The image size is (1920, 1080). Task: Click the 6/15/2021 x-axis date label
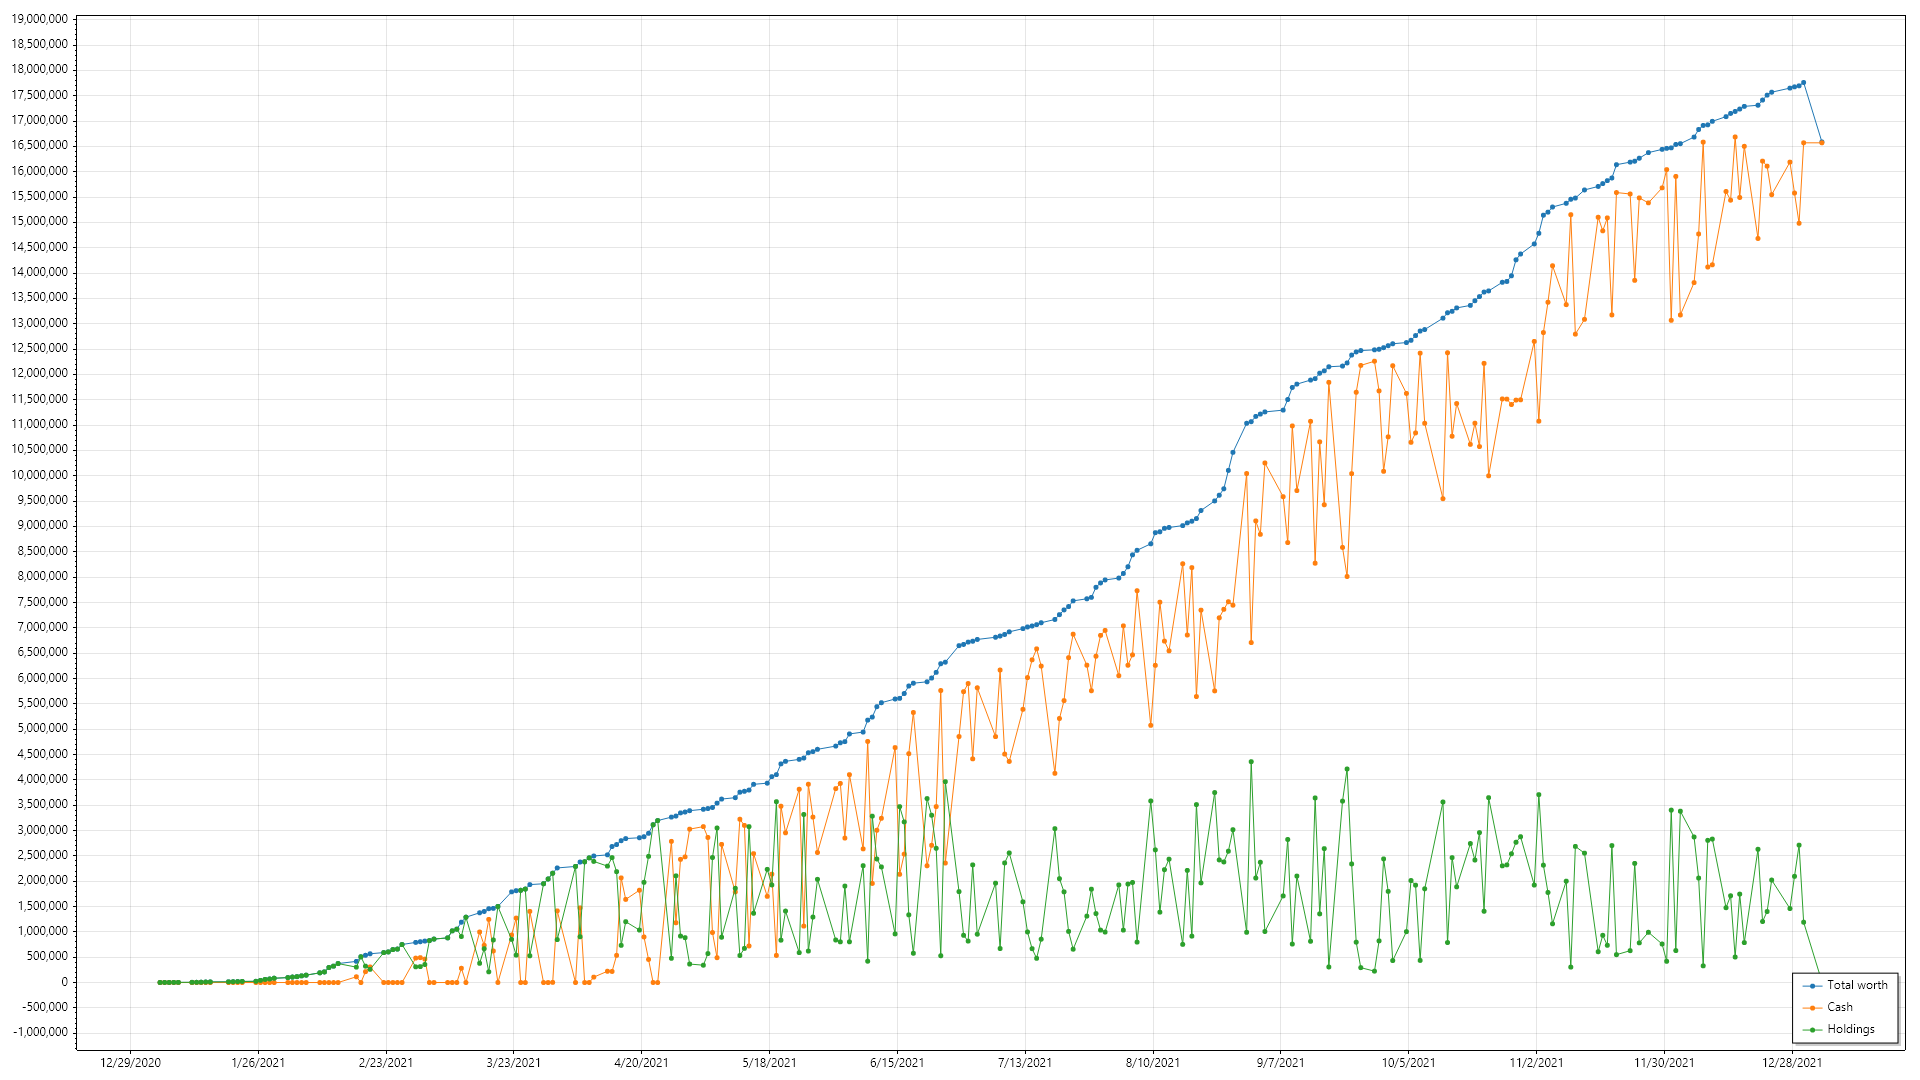(897, 1063)
